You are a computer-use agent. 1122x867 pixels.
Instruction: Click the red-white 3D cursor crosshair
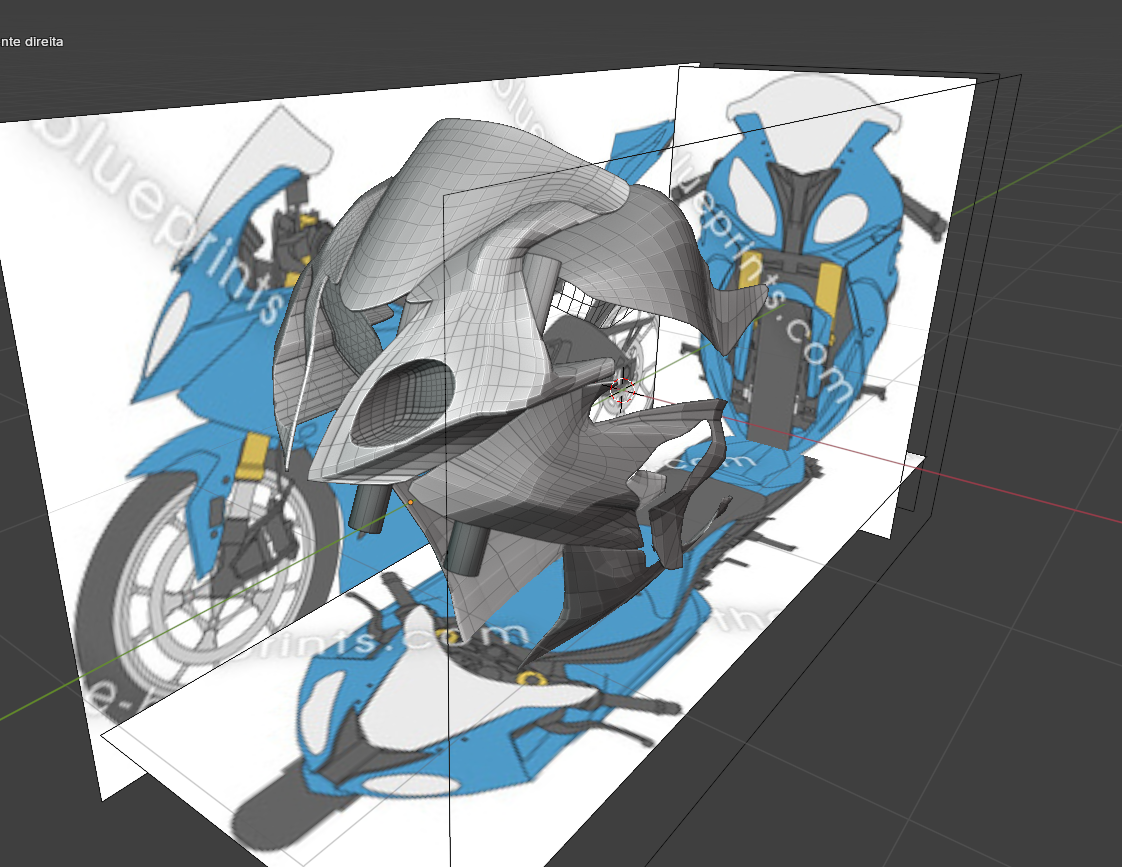[622, 391]
